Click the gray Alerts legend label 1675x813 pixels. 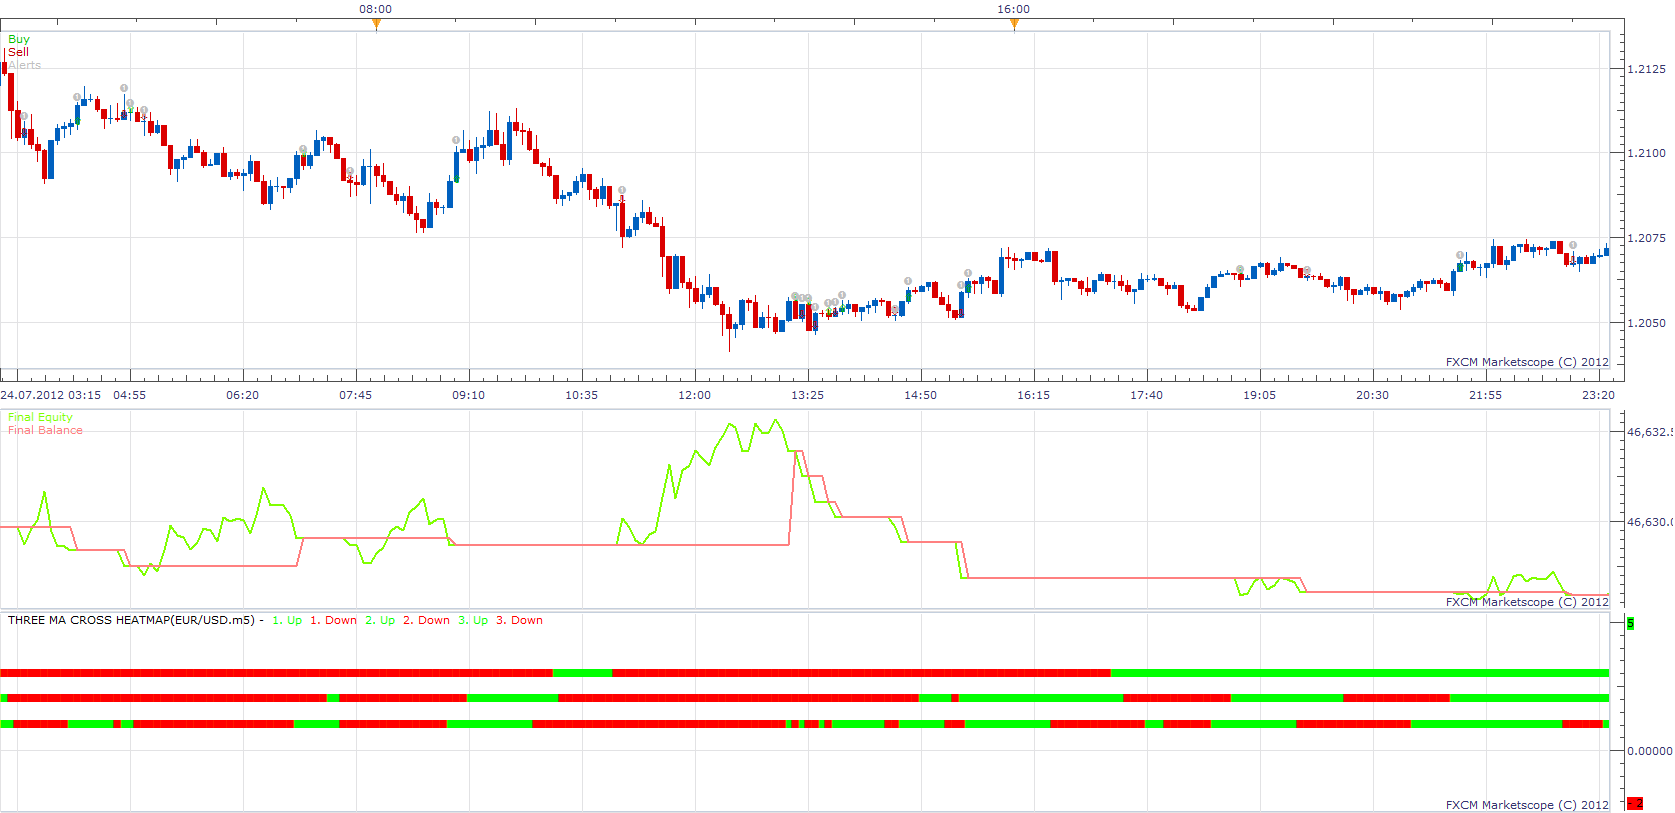click(25, 65)
